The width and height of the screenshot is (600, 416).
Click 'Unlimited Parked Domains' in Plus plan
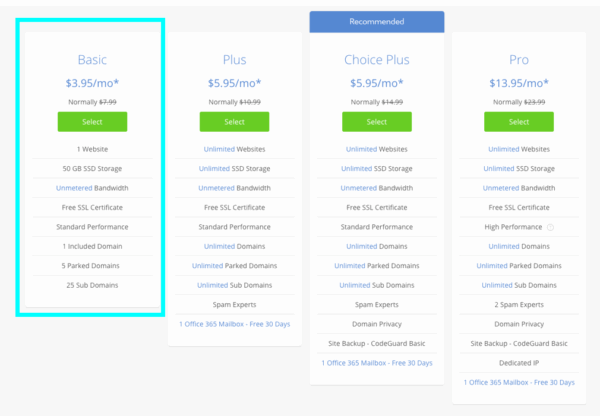[x=235, y=266]
